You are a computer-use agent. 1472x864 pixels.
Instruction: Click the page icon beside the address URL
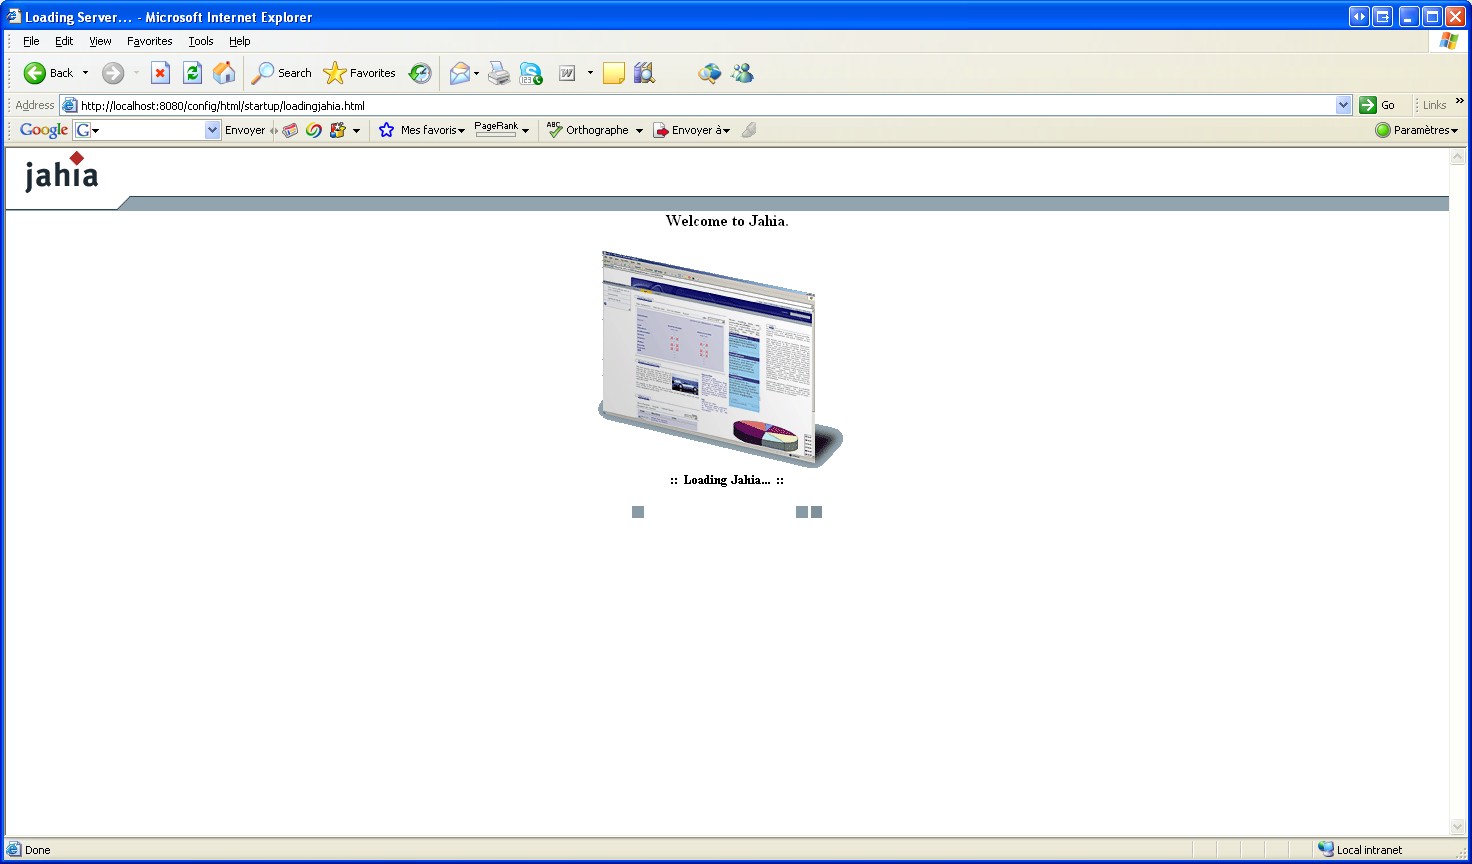pos(69,105)
